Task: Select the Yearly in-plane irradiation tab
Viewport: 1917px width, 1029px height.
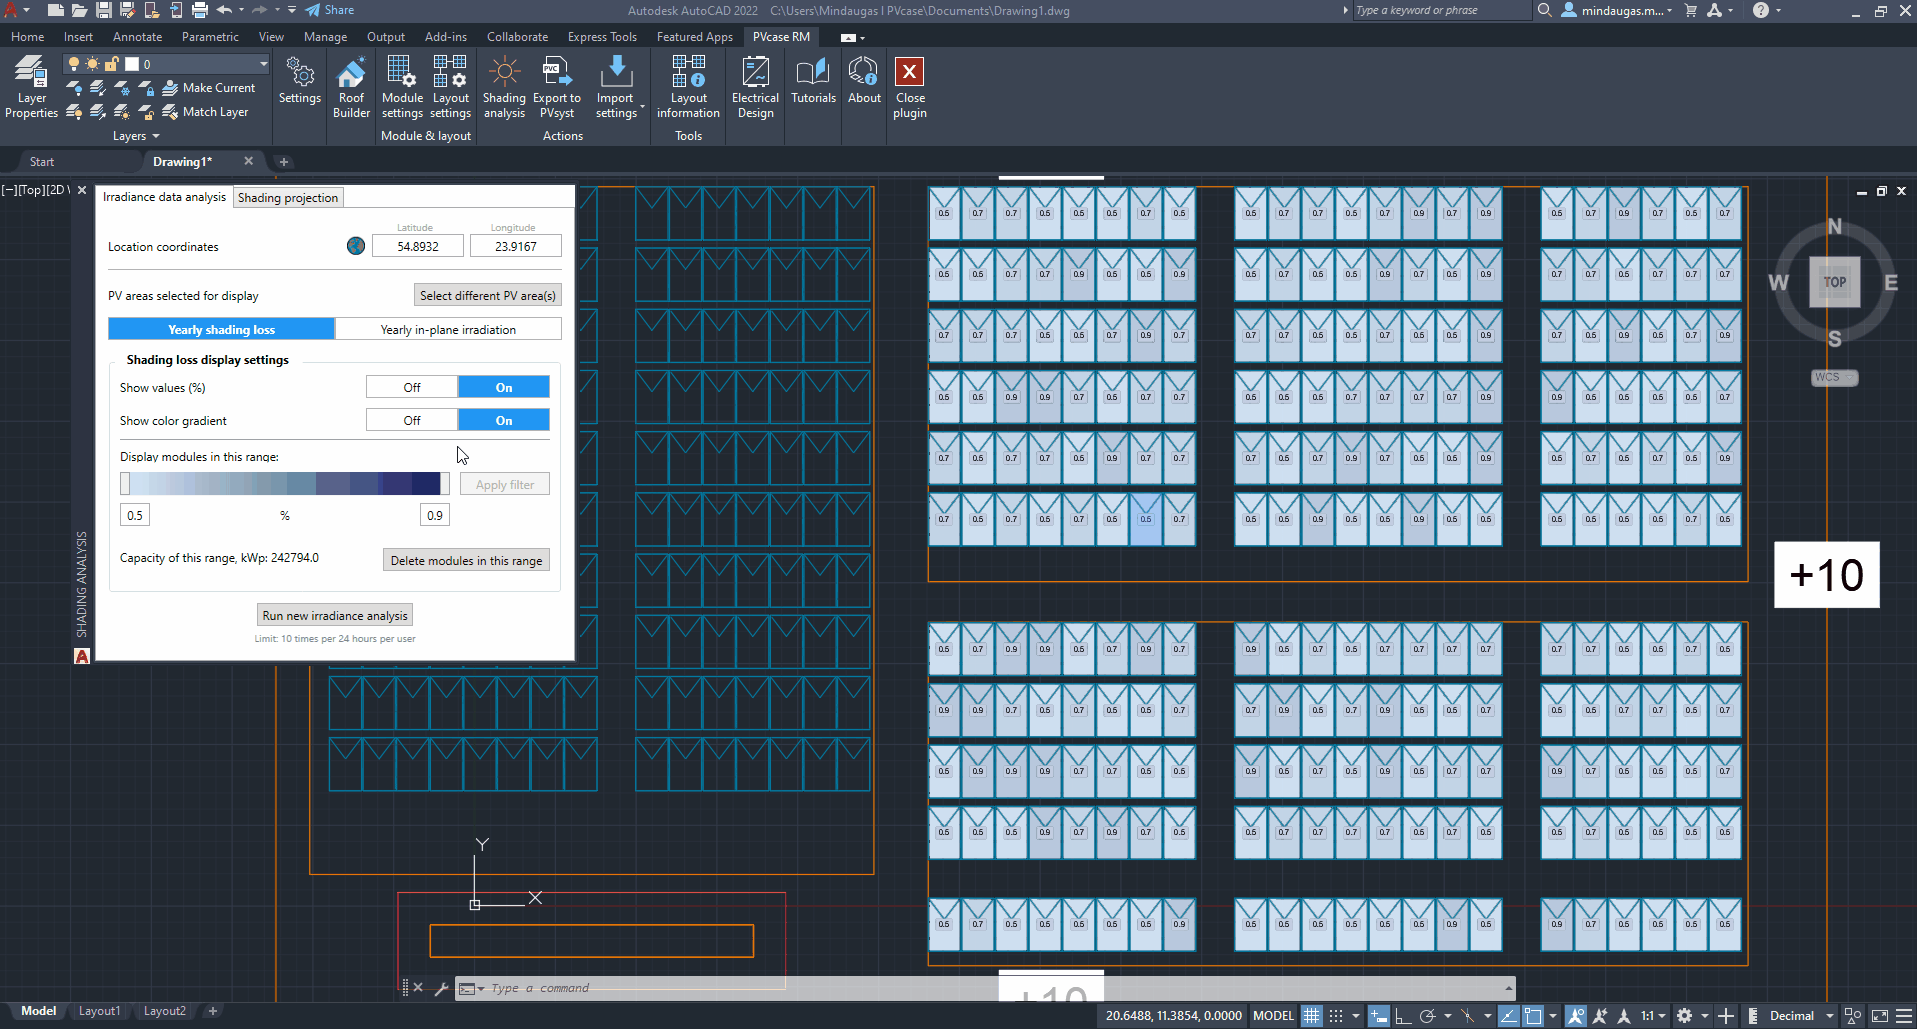Action: (x=448, y=329)
